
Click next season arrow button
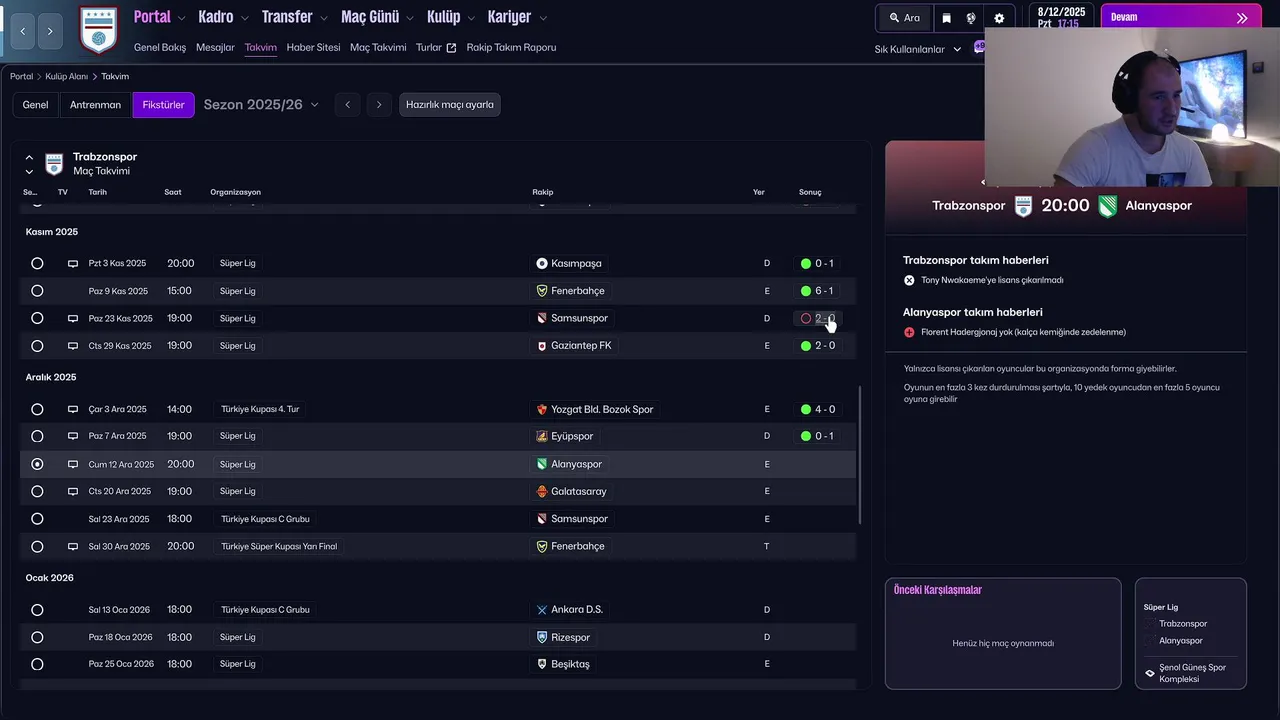coord(378,104)
